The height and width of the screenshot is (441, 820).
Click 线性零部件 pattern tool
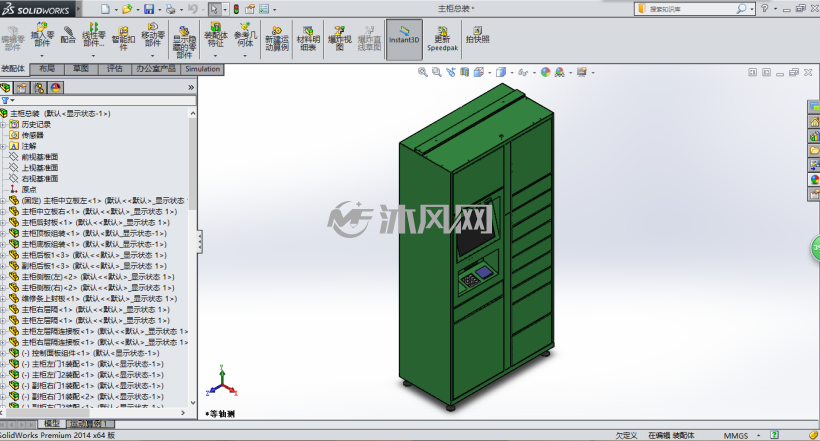point(94,36)
